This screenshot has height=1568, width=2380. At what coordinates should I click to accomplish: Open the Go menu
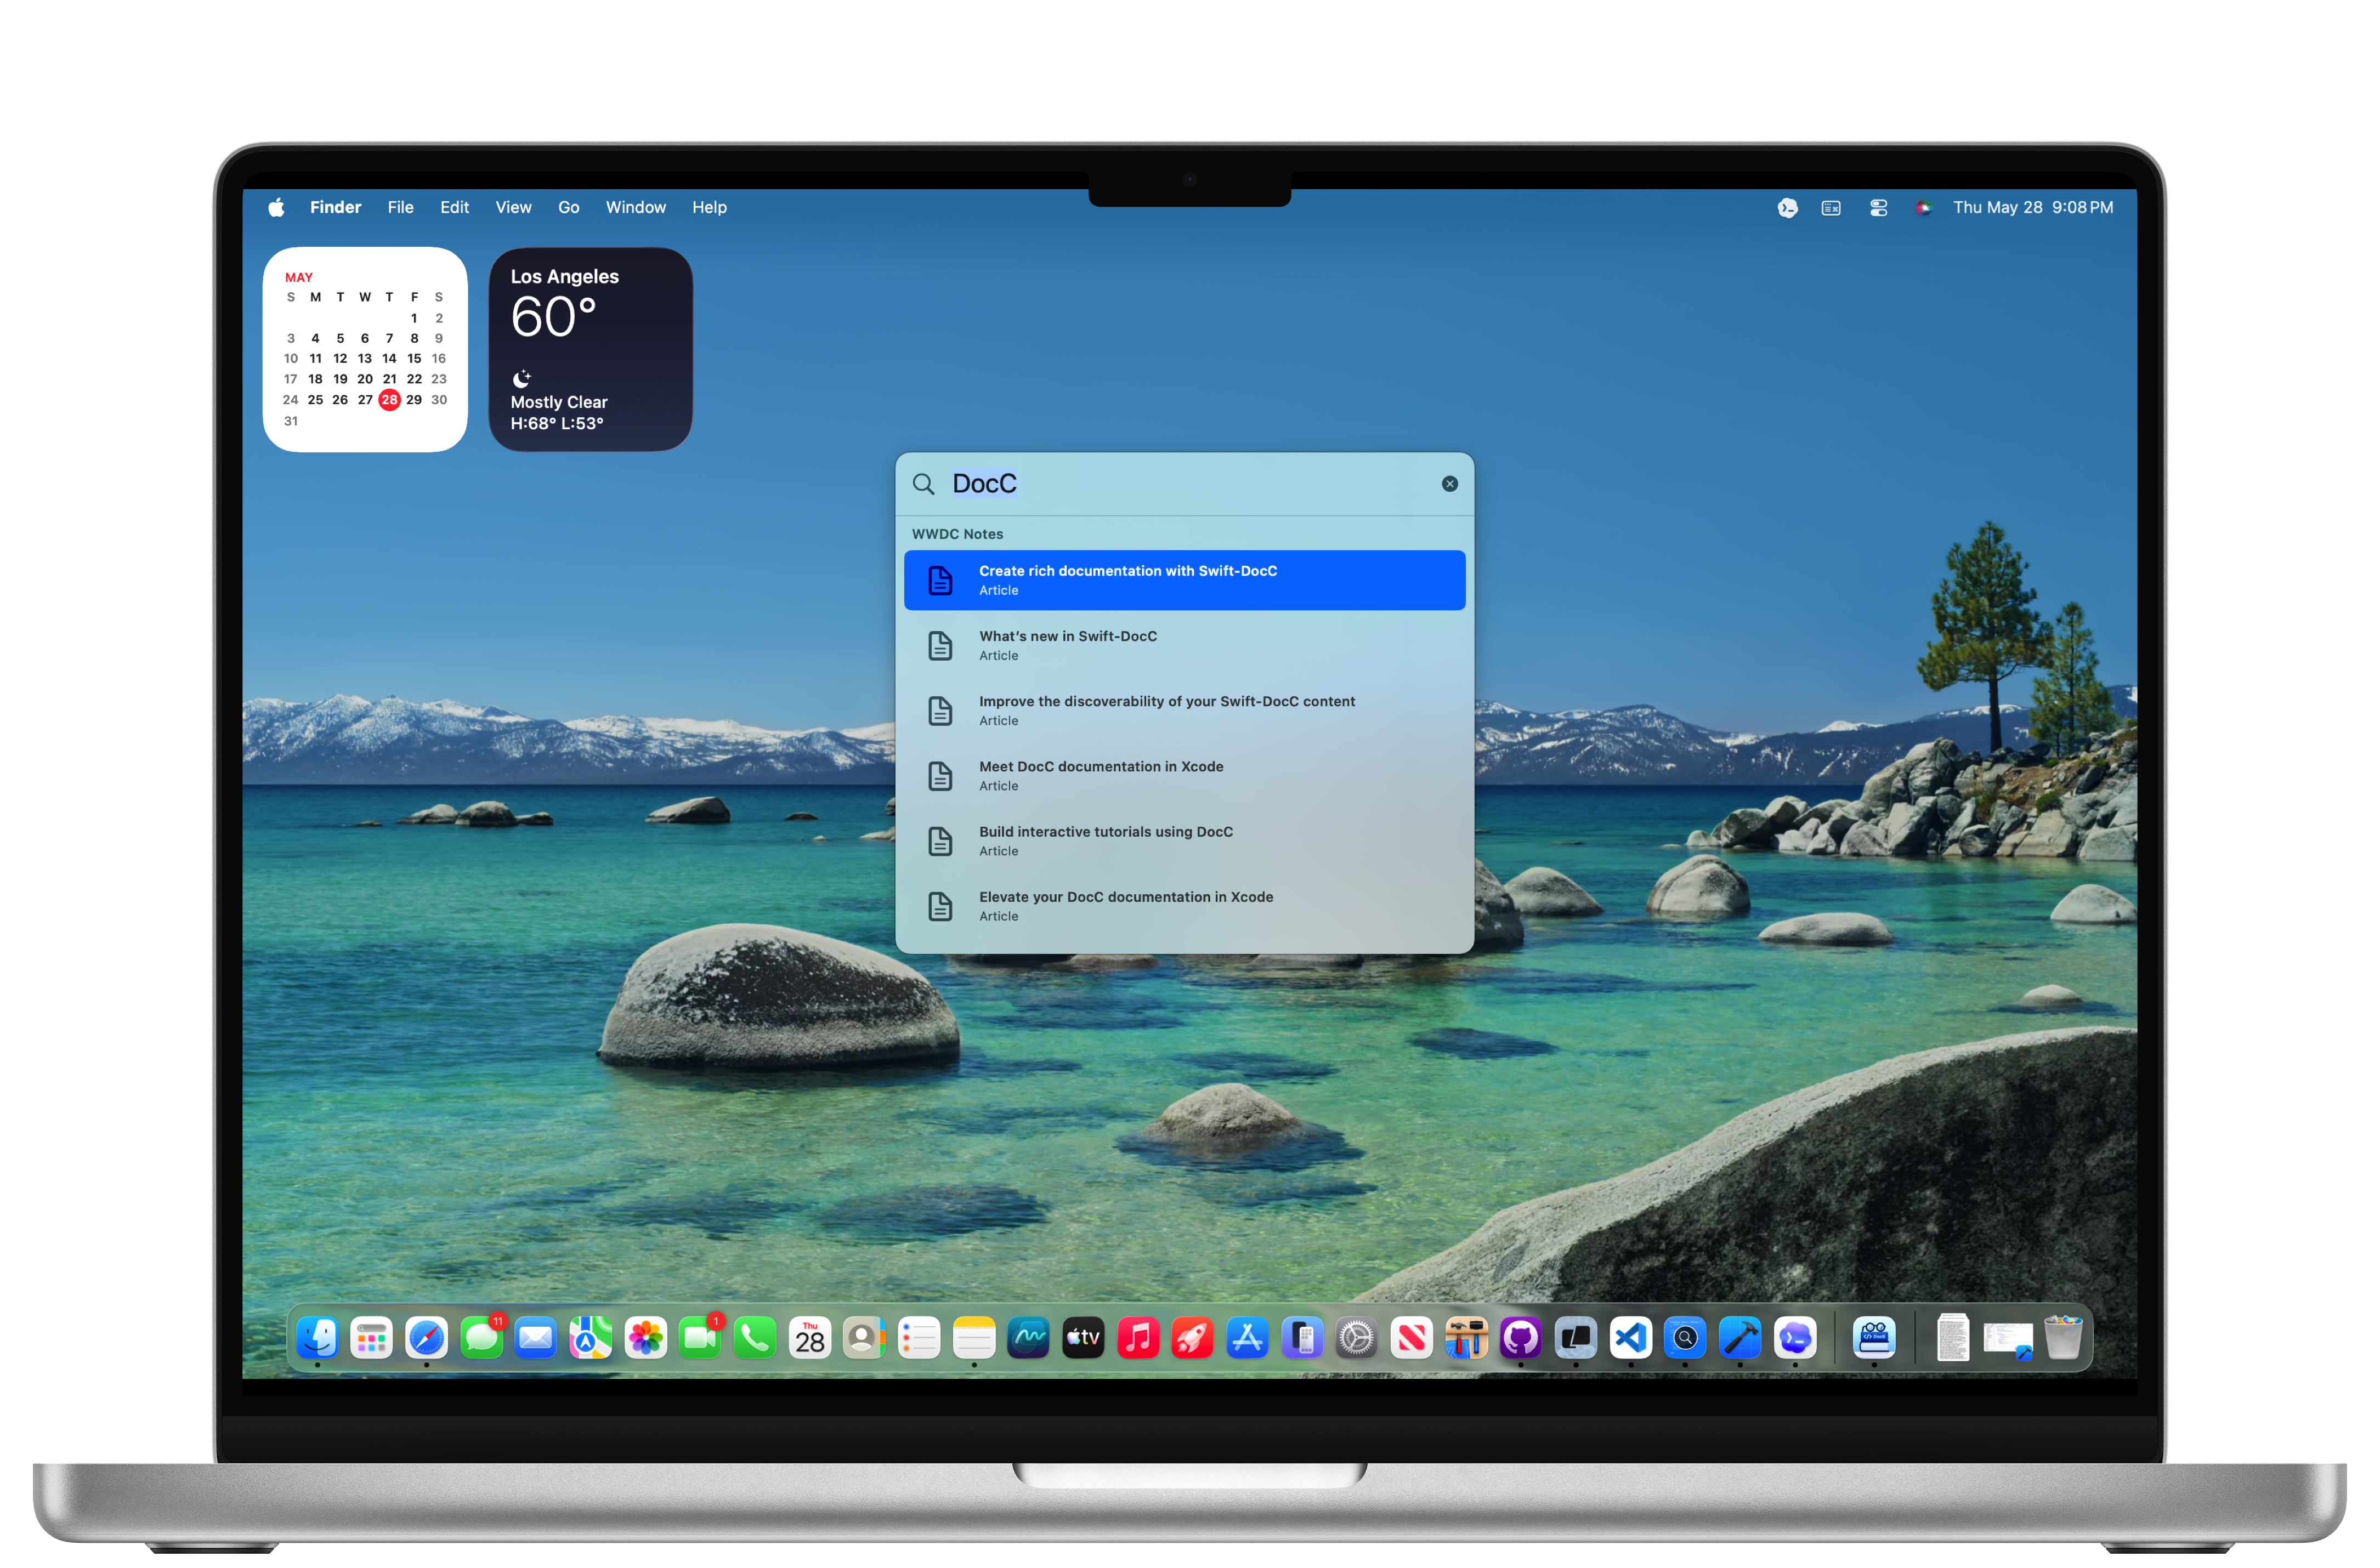568,207
